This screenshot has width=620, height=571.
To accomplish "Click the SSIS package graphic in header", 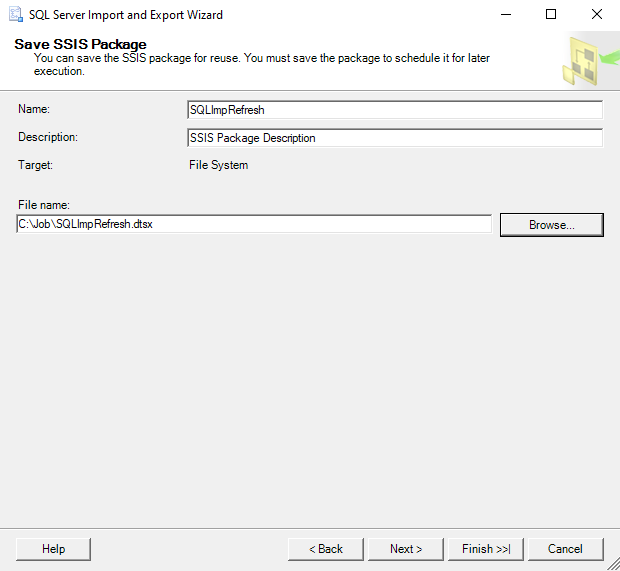I will coord(590,61).
